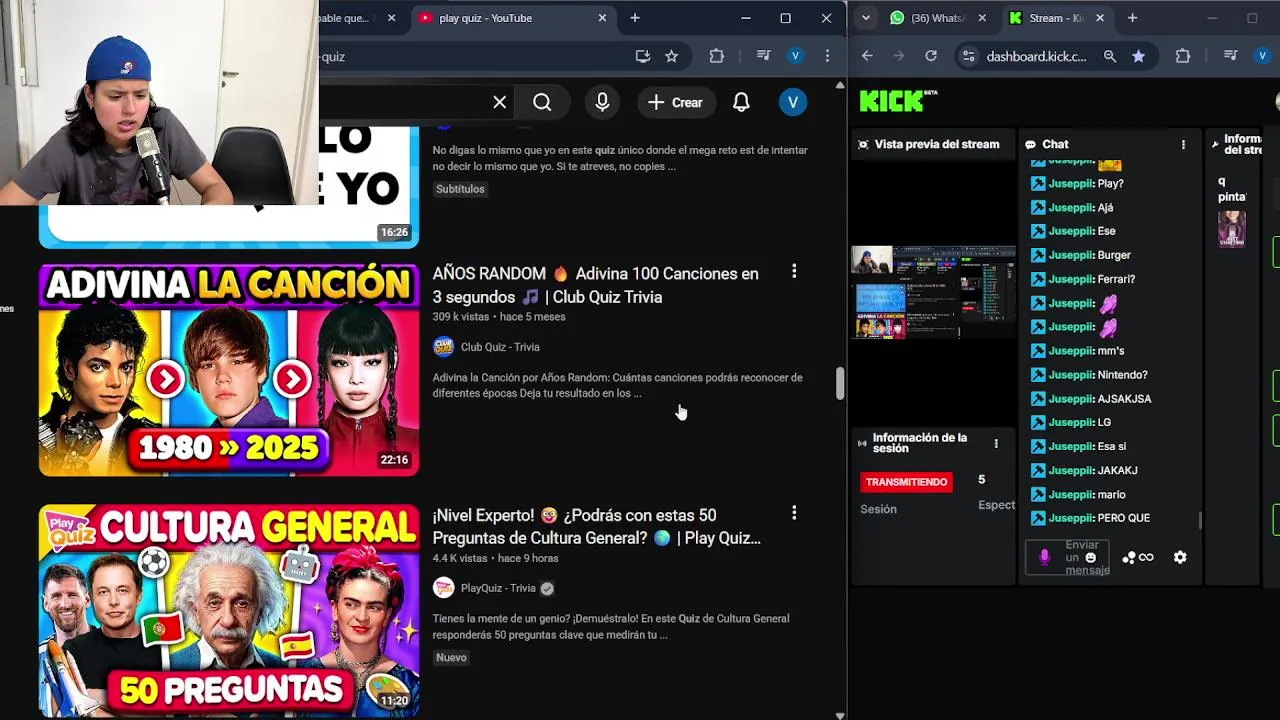Click the bookmark star in Kick window

pyautogui.click(x=1139, y=56)
